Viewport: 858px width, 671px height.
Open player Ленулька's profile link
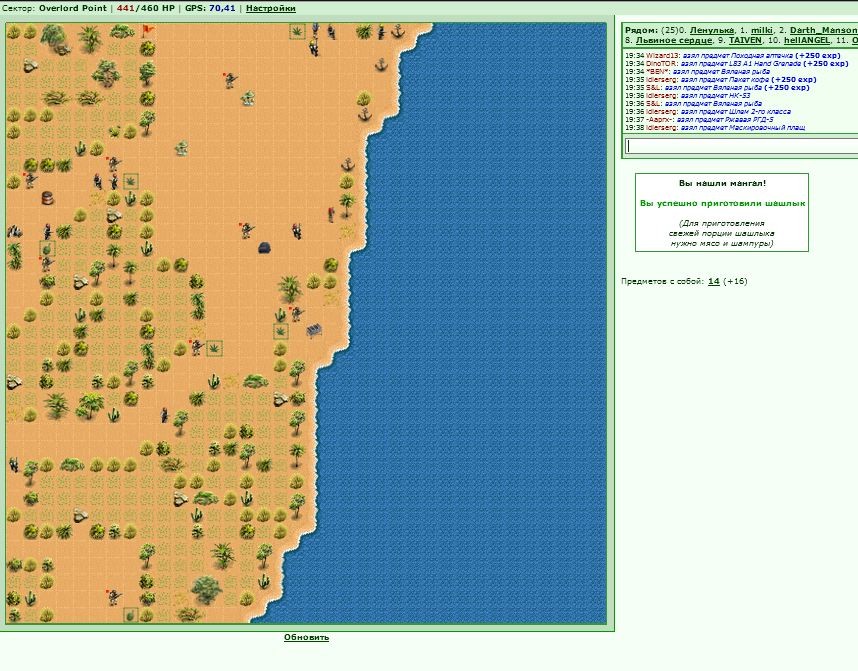click(x=711, y=31)
